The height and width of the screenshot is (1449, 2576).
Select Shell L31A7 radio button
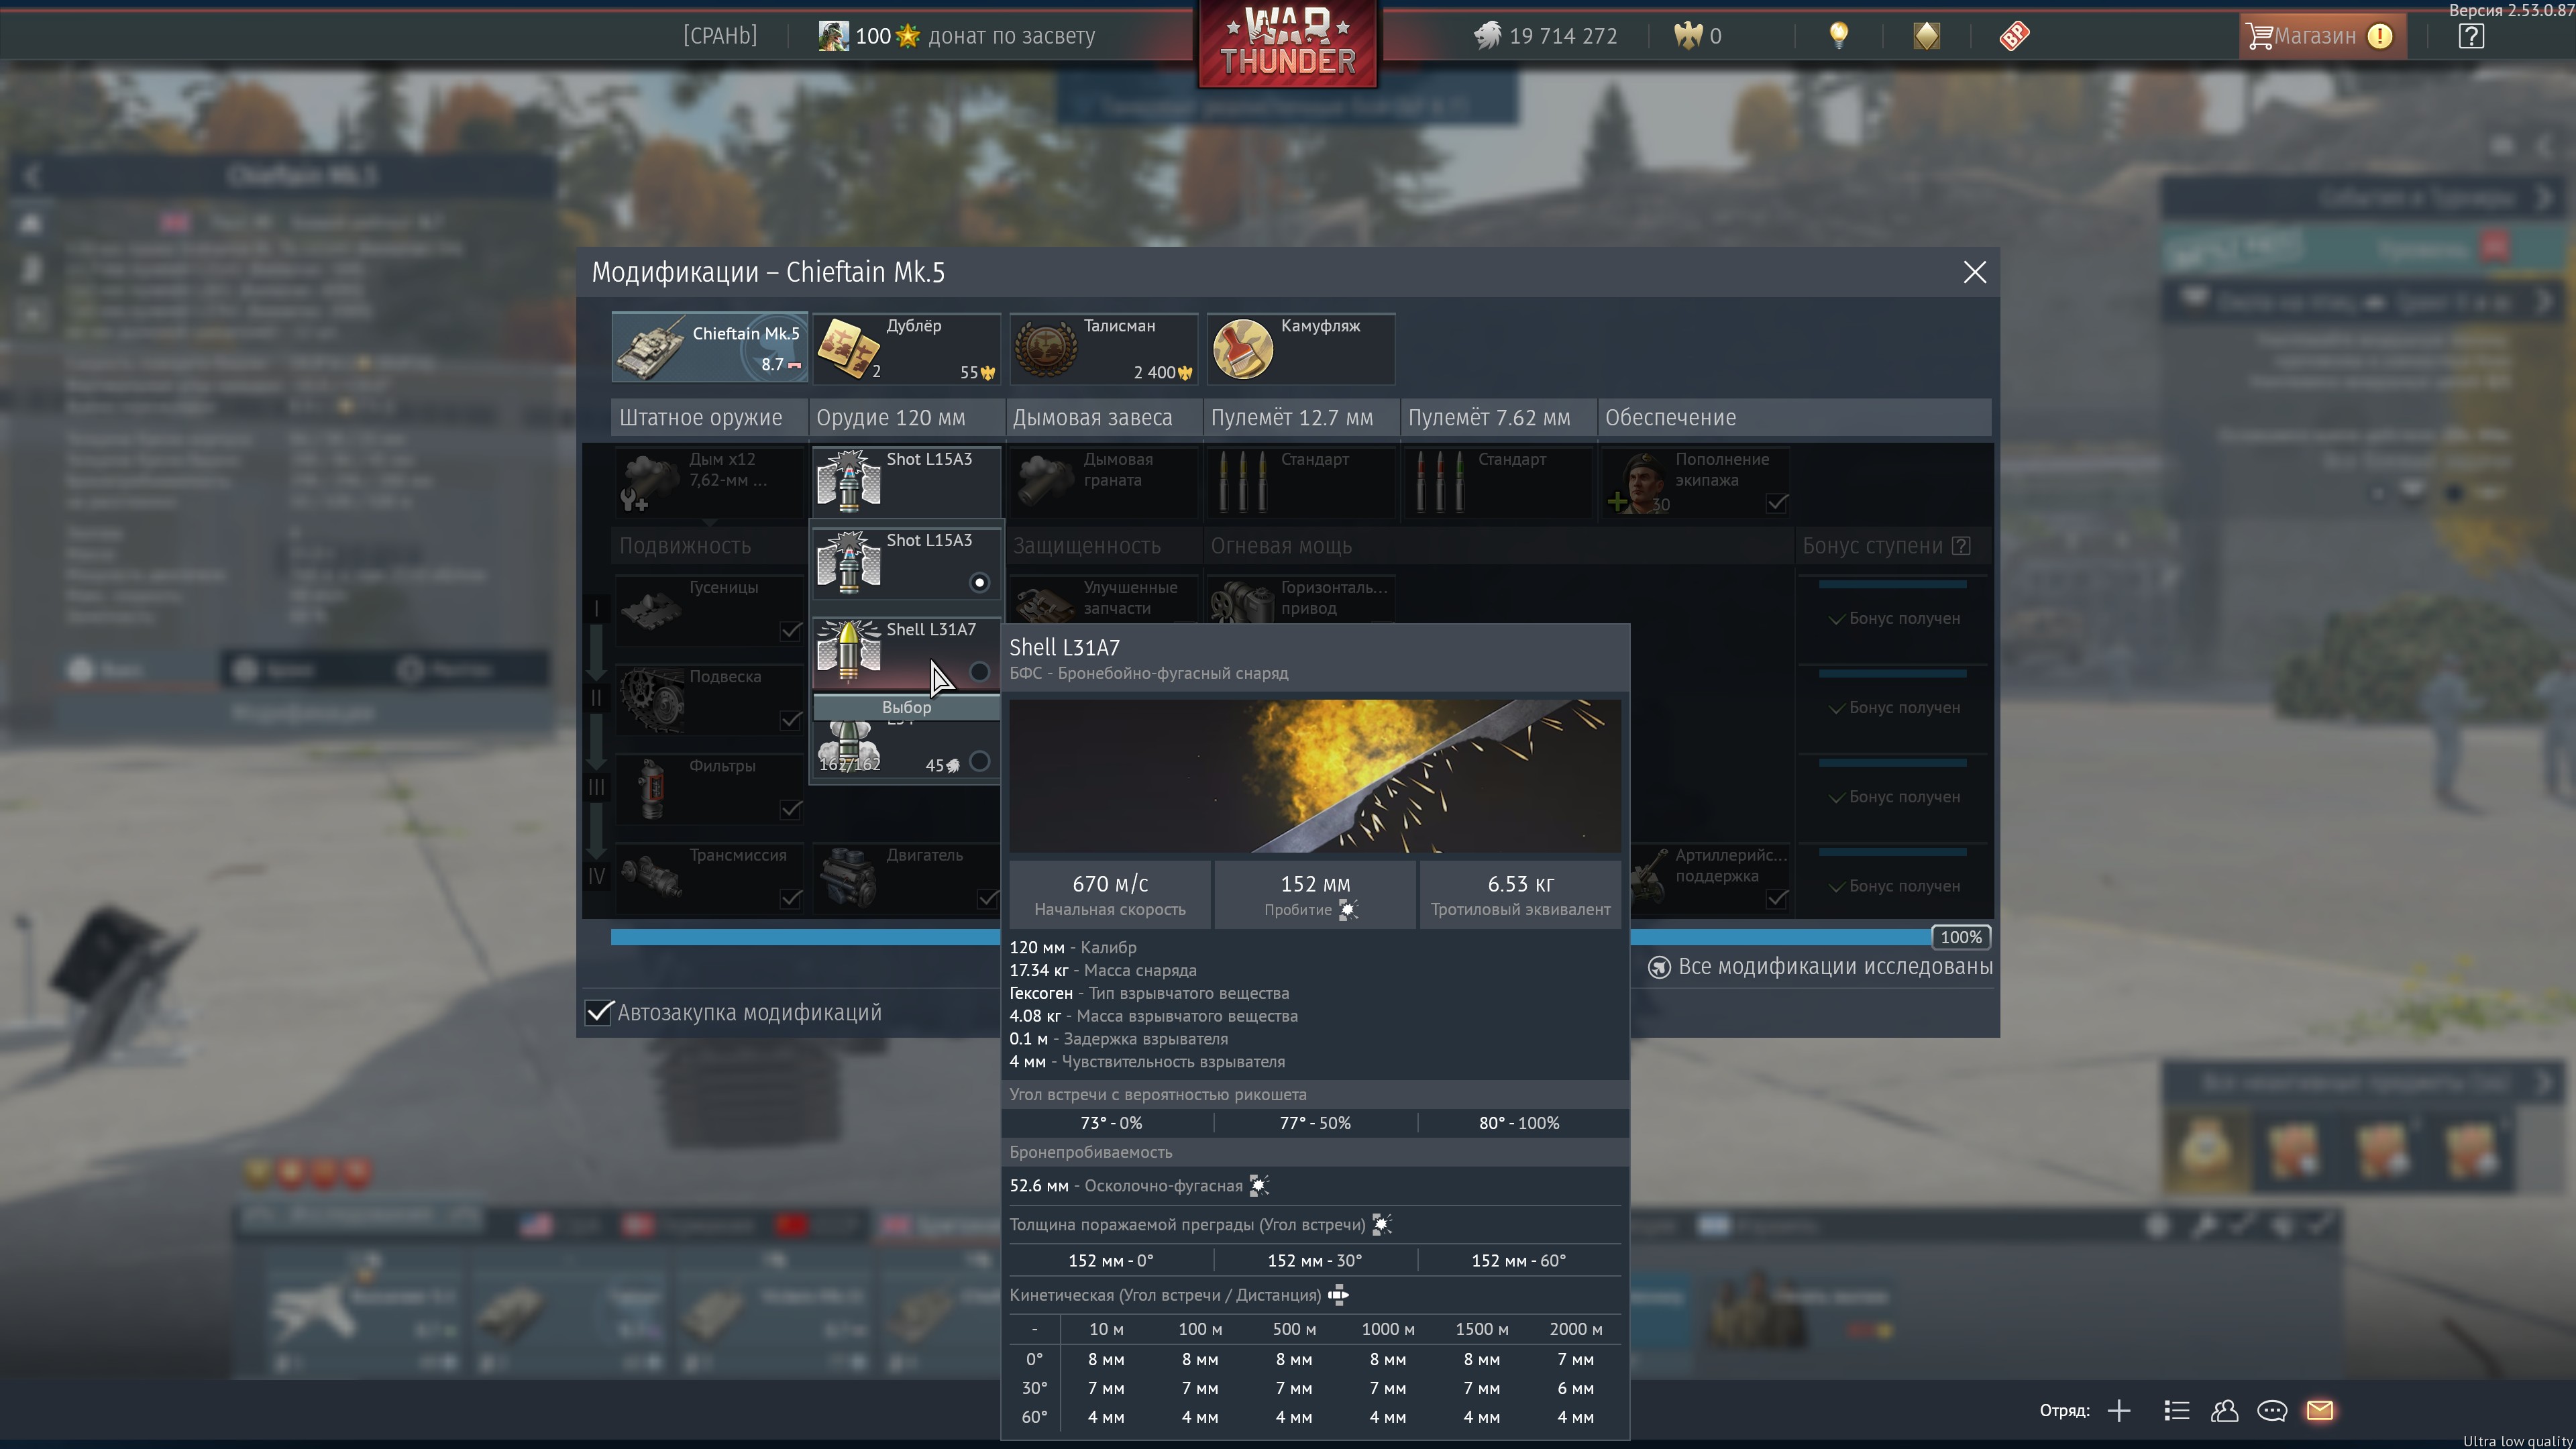(x=979, y=672)
